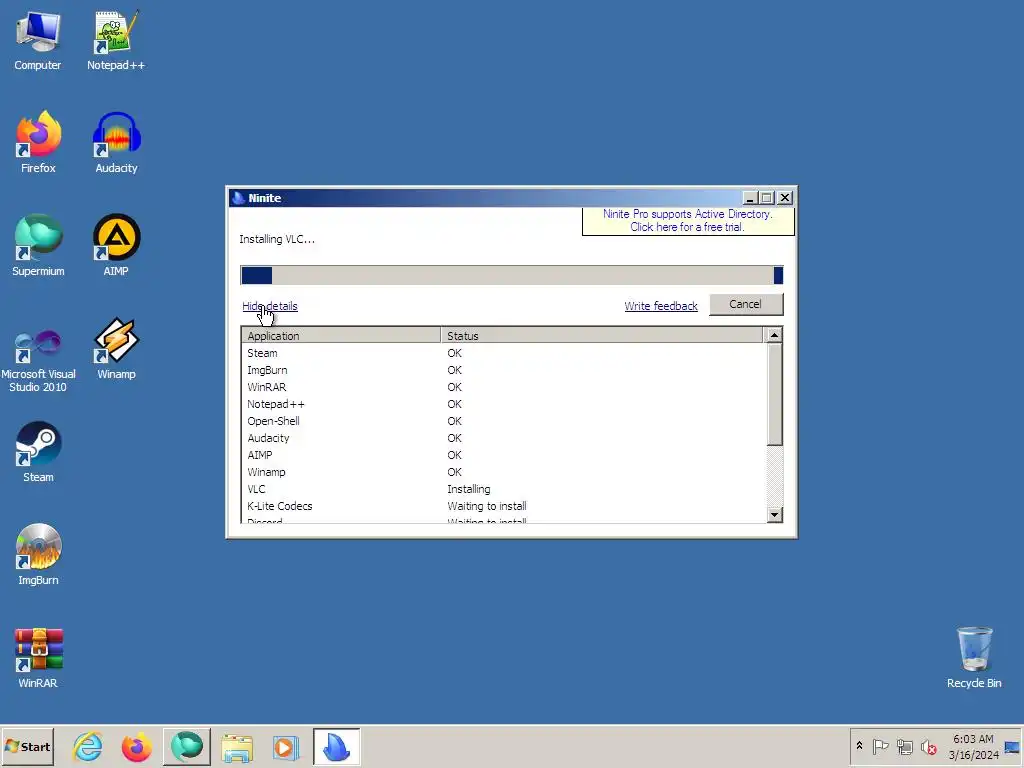Open Windows Media Player taskbar icon

point(285,746)
